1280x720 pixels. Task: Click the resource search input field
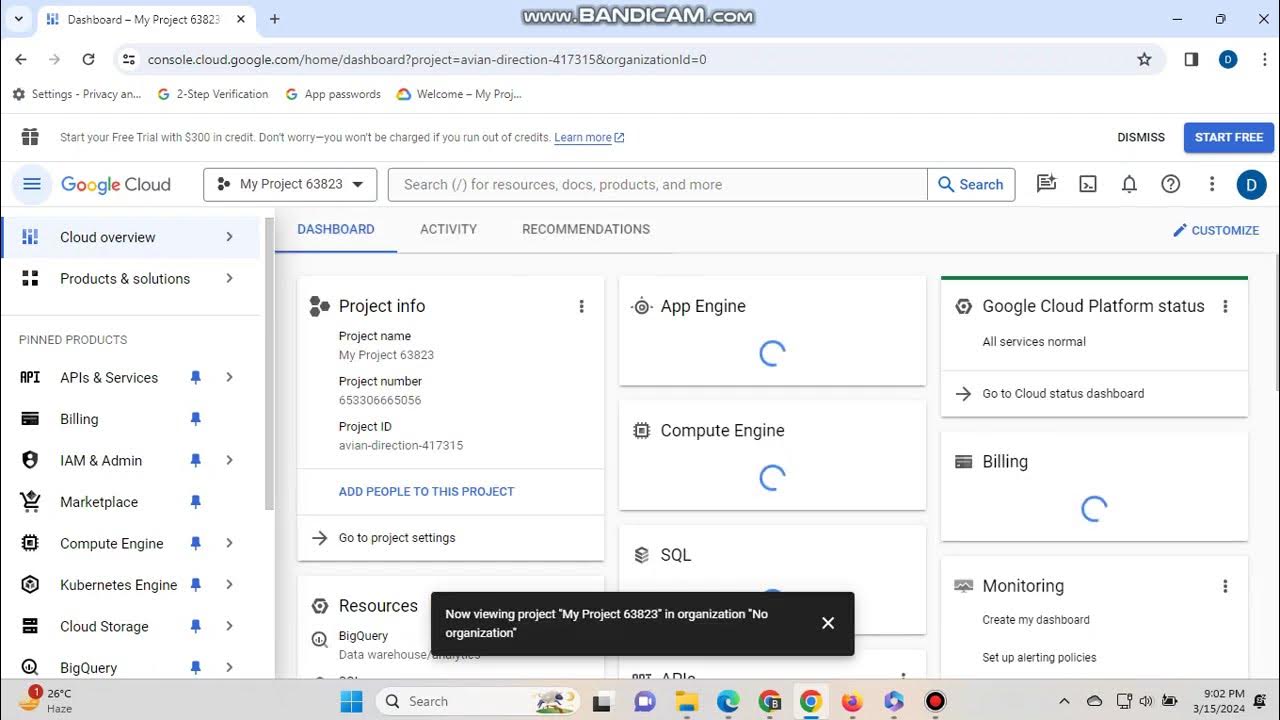pyautogui.click(x=658, y=184)
